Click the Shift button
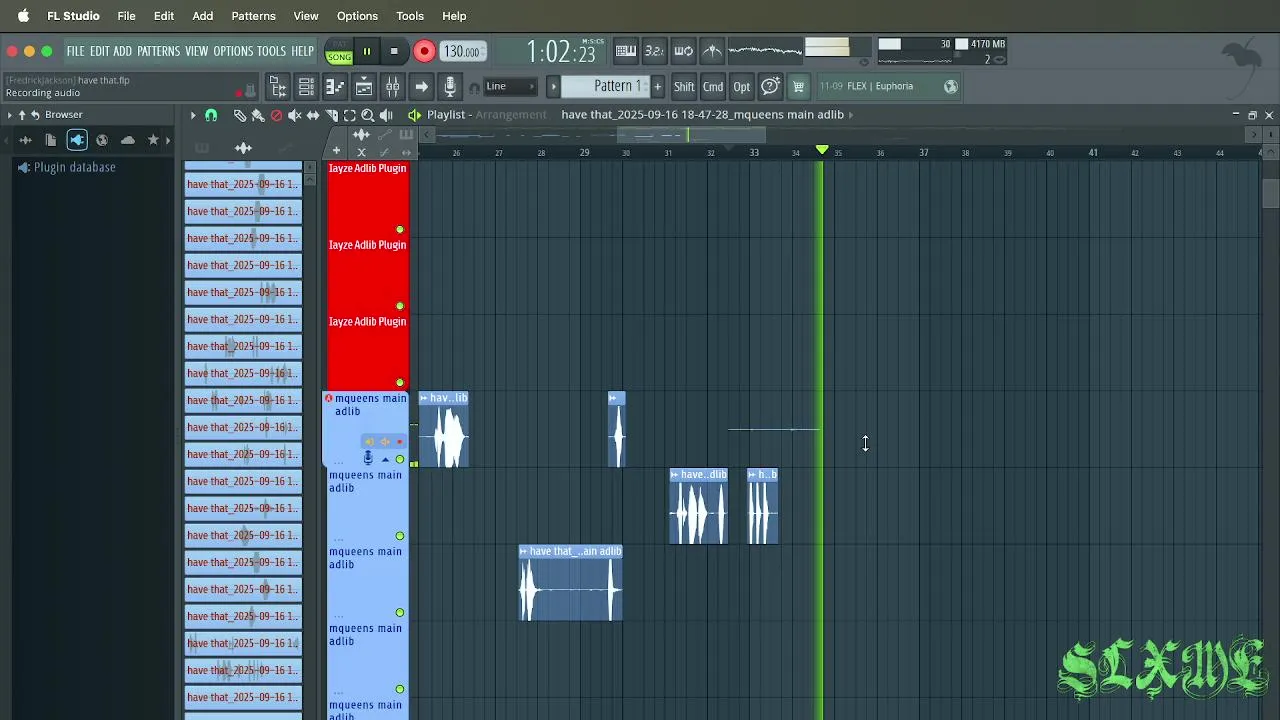The height and width of the screenshot is (720, 1280). 684,87
